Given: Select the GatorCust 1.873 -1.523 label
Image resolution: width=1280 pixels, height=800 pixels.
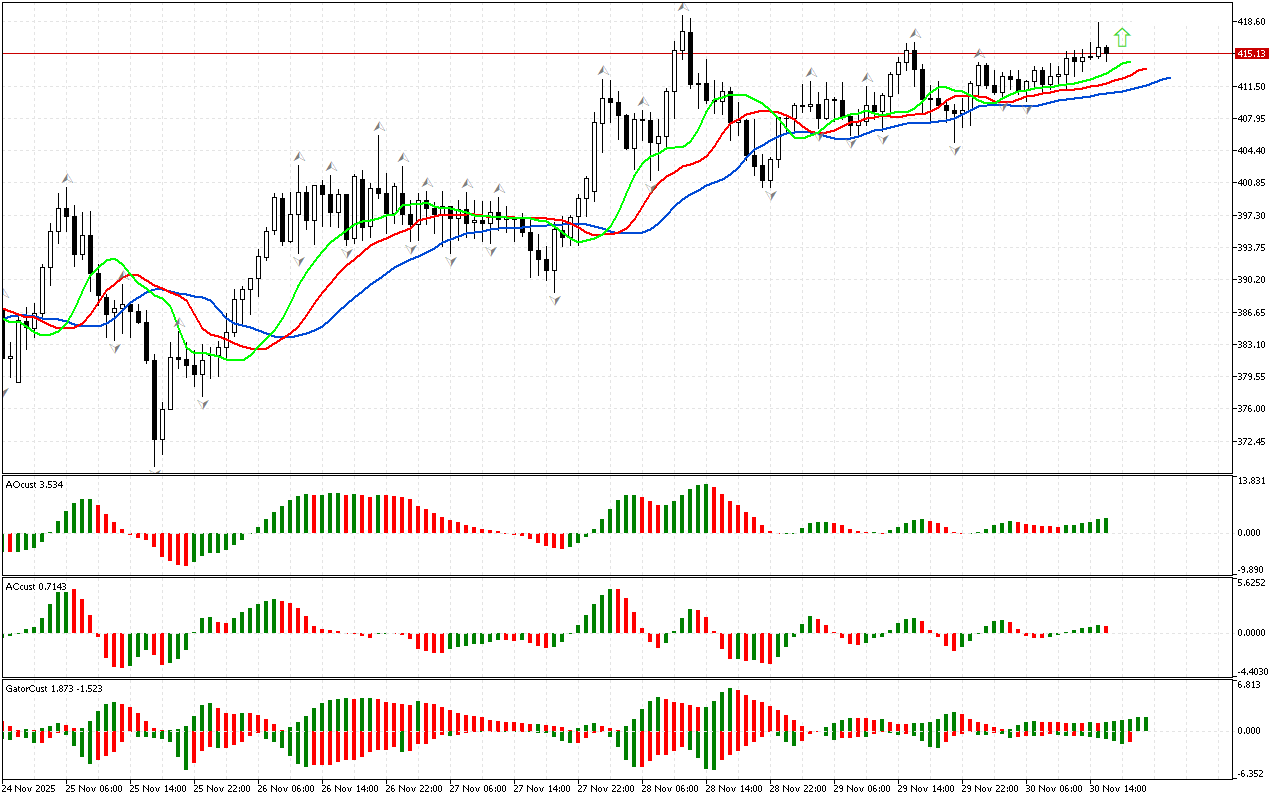Looking at the screenshot, I should (x=54, y=689).
